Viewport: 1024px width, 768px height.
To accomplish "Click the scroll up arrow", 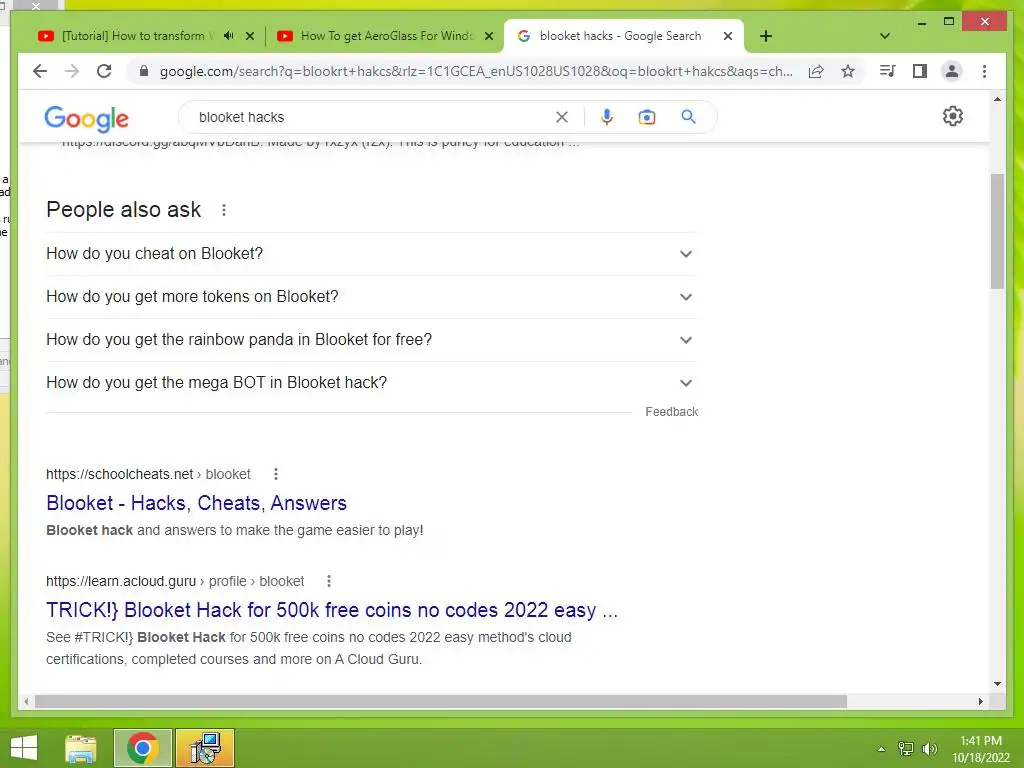I will (x=997, y=99).
